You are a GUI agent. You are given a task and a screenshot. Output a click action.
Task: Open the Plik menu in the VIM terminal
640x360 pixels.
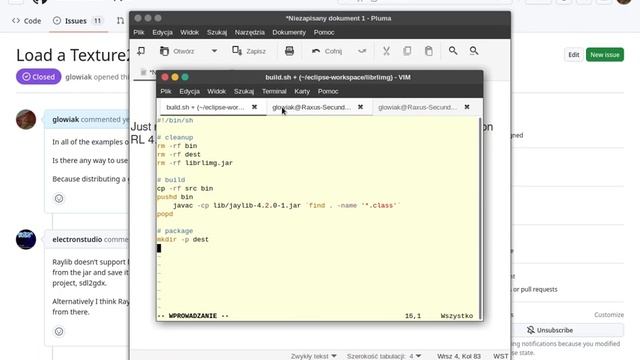point(166,91)
